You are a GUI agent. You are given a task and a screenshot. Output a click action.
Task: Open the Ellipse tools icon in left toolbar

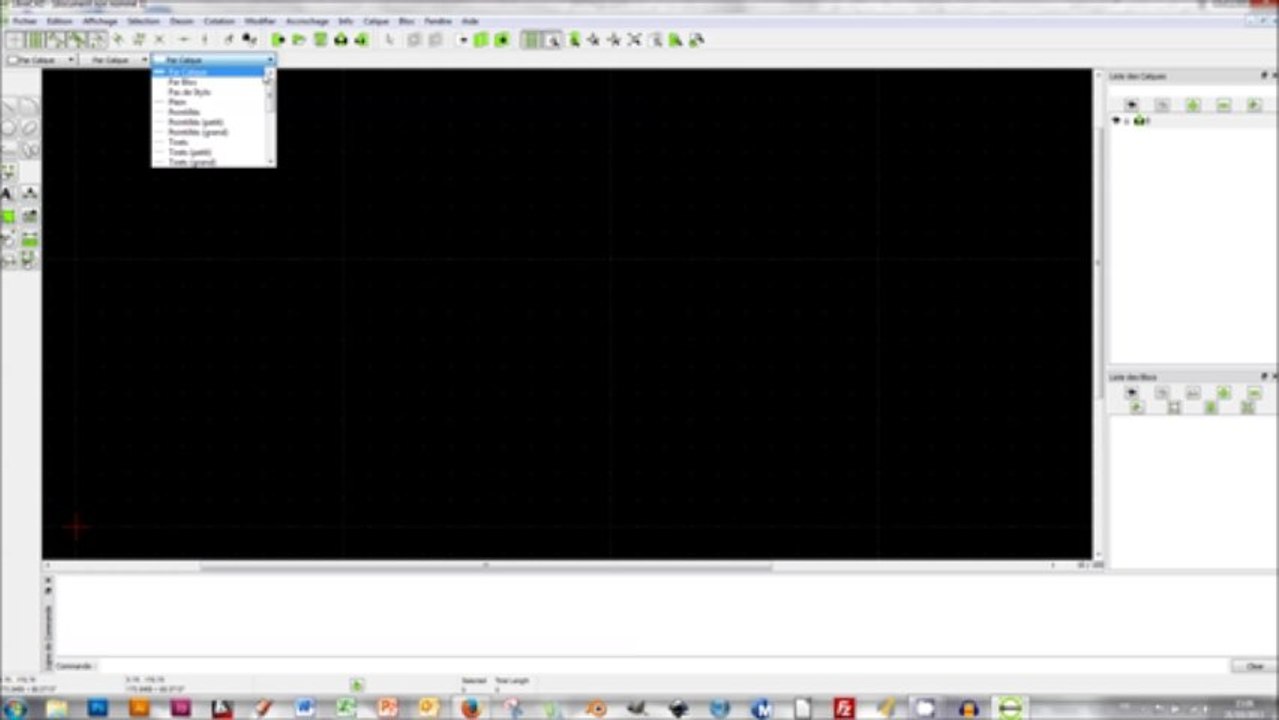click(30, 127)
